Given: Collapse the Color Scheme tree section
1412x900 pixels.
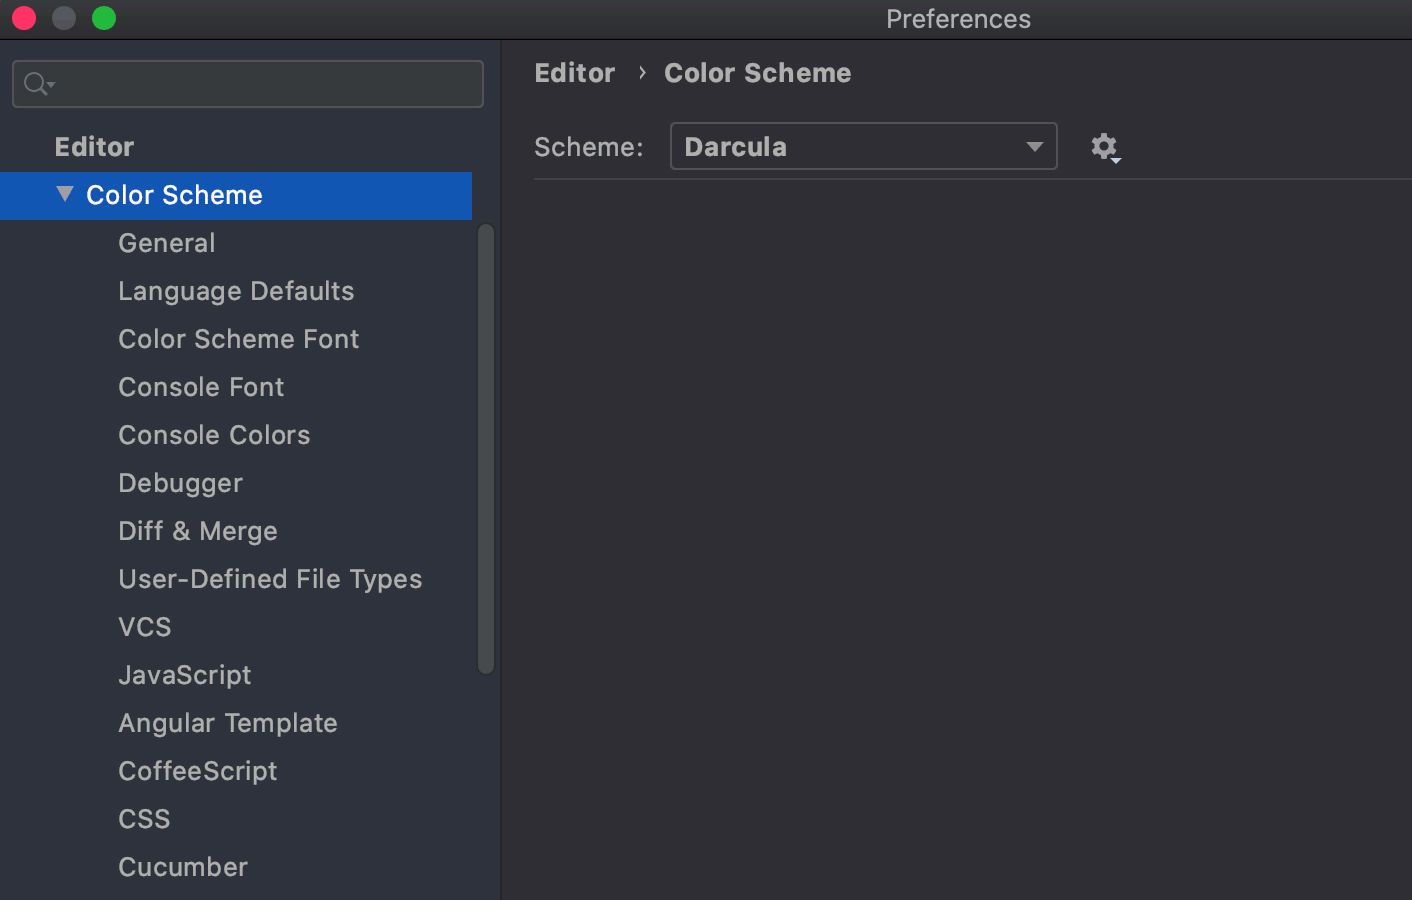Looking at the screenshot, I should pos(64,195).
